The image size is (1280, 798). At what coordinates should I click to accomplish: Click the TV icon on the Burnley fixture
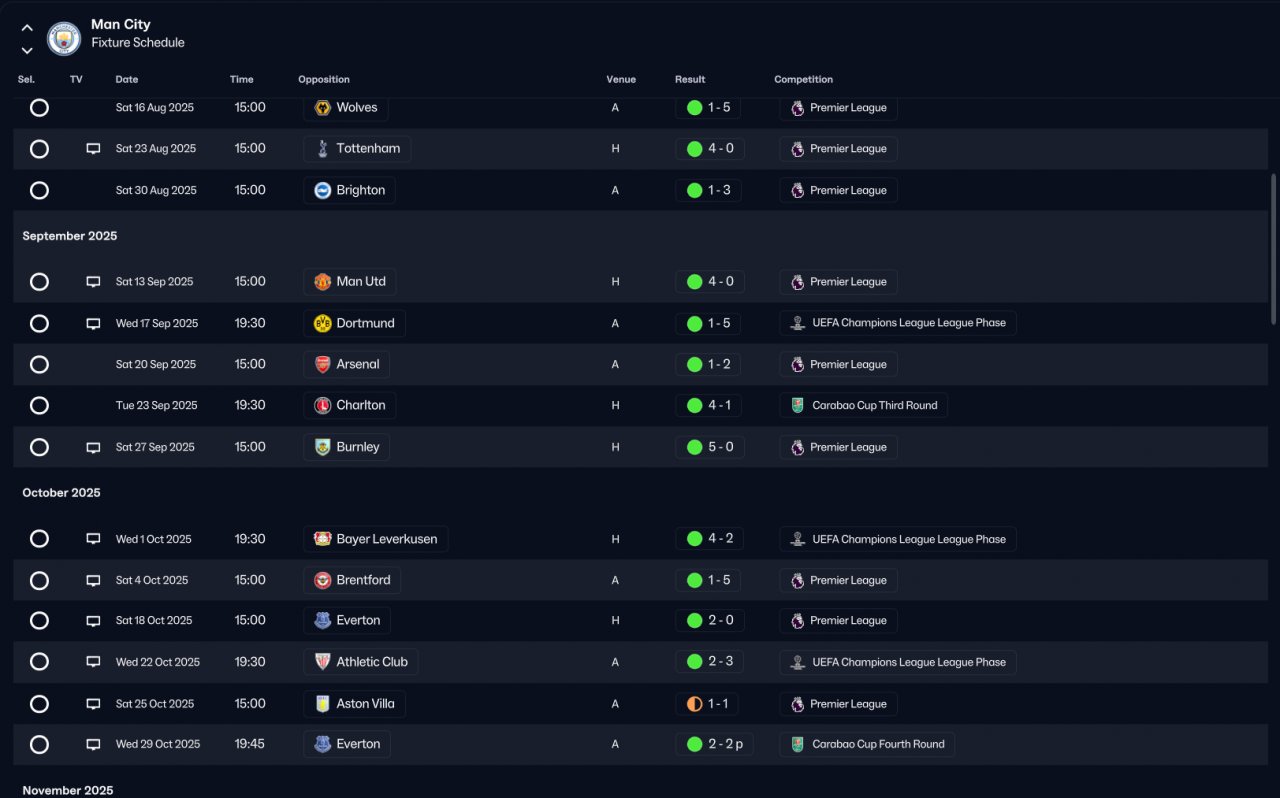[93, 447]
